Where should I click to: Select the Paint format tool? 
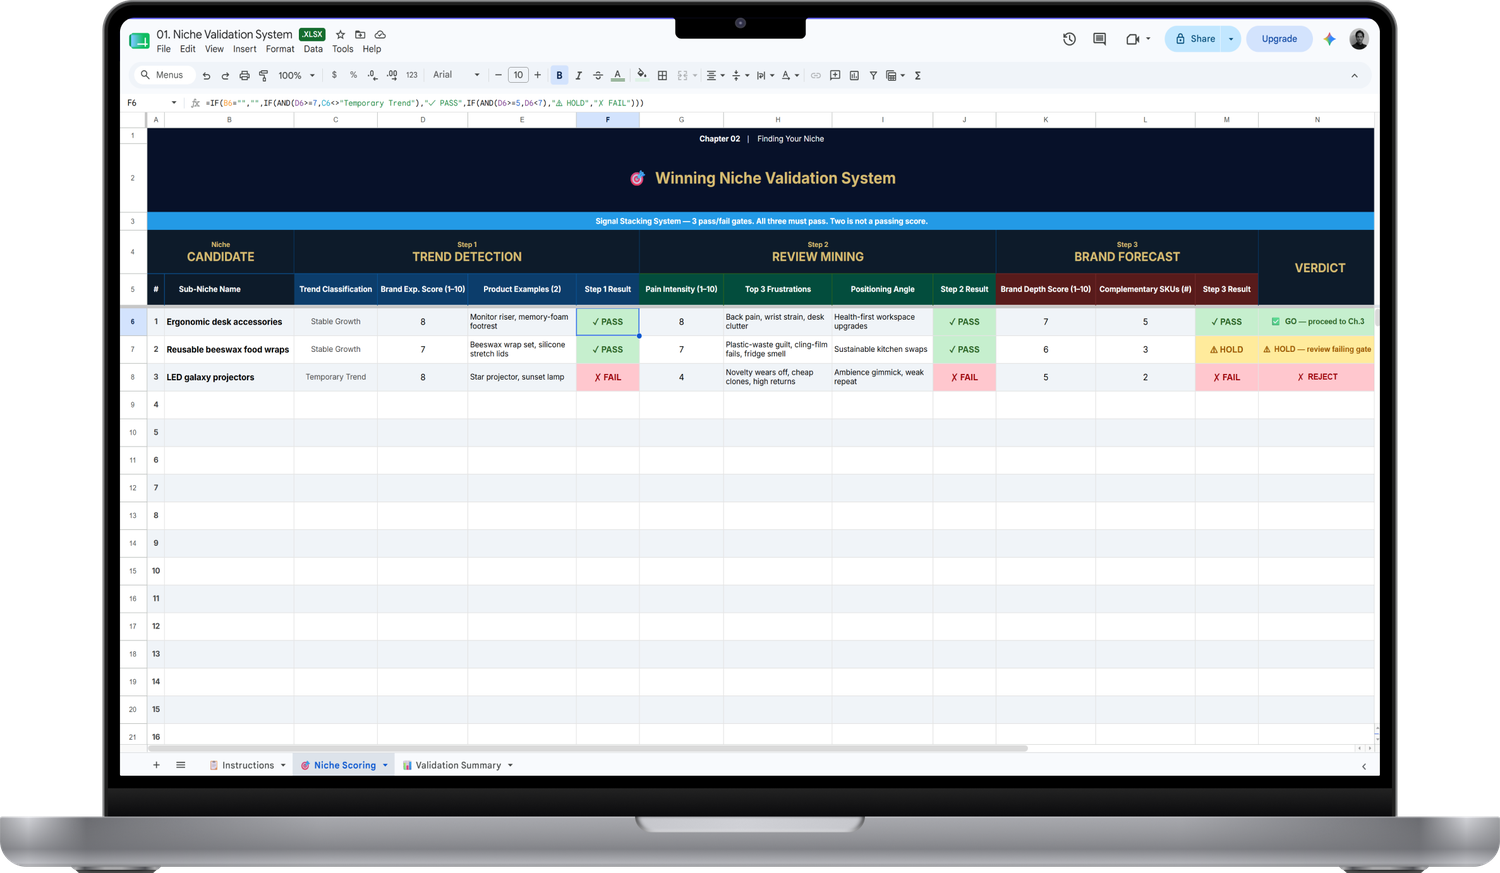click(x=264, y=75)
